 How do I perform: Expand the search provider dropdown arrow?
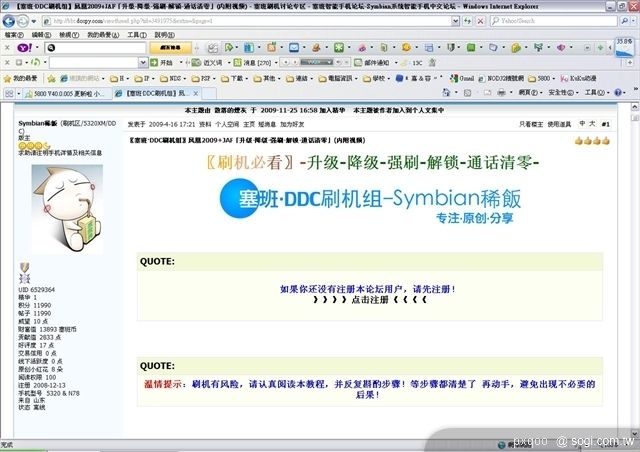coord(633,21)
